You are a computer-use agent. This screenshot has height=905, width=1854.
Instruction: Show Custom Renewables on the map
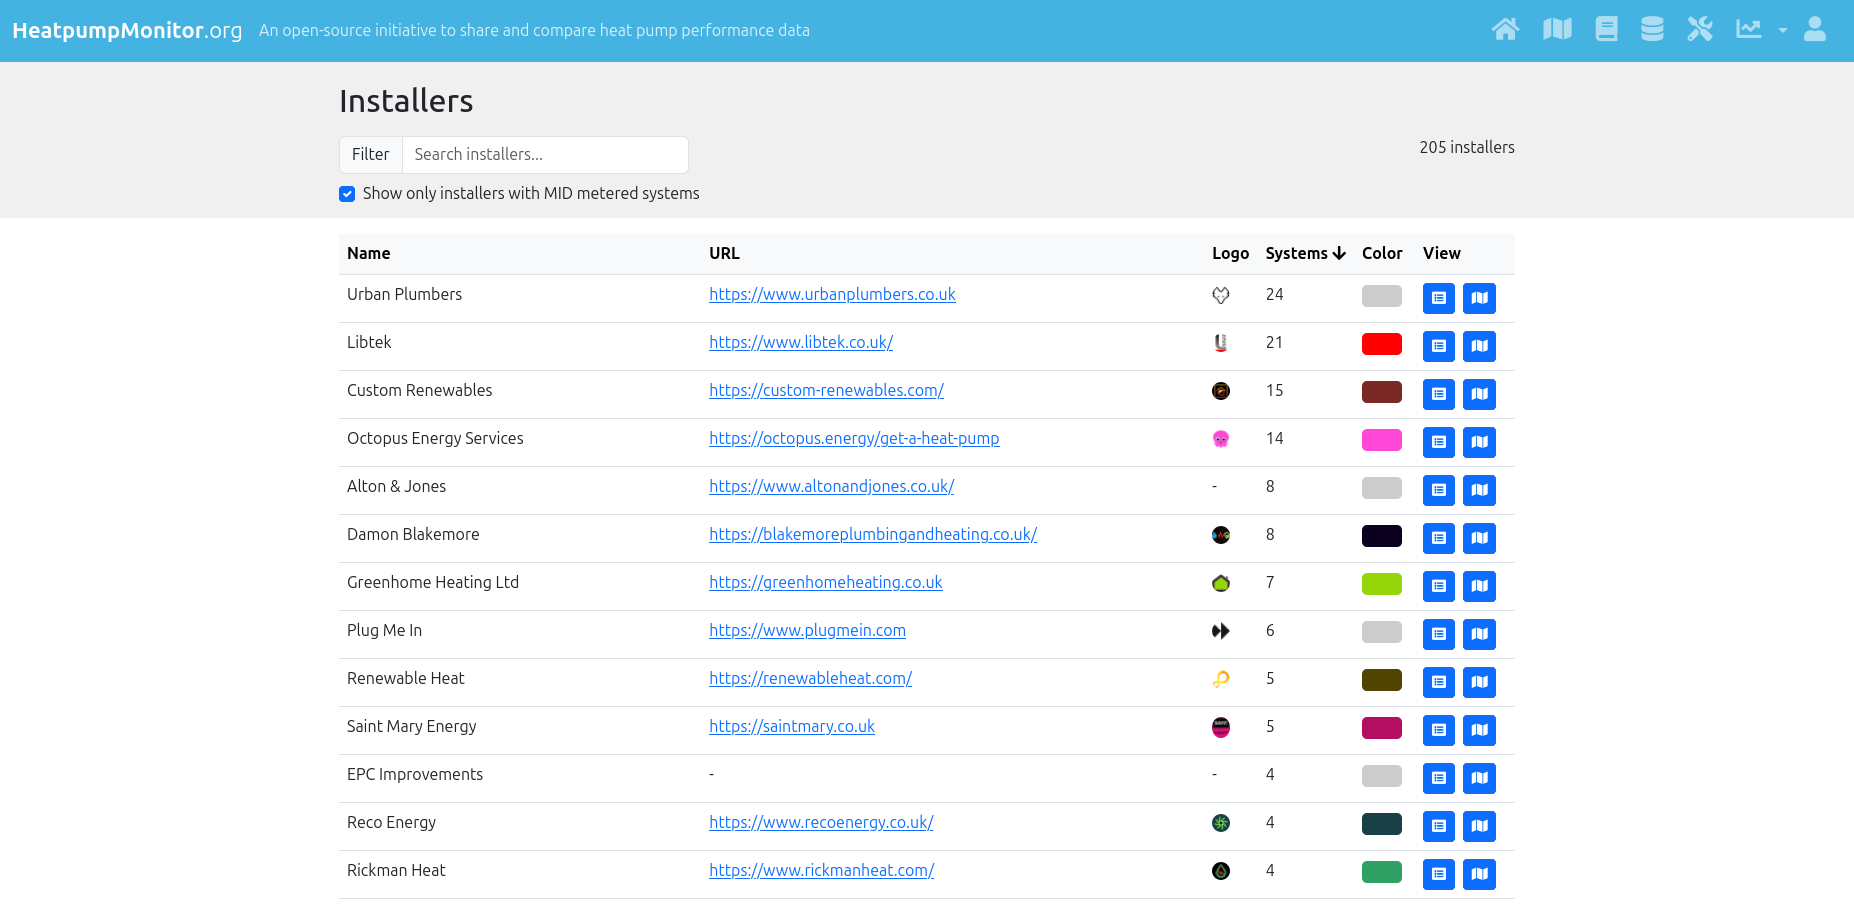(1479, 394)
